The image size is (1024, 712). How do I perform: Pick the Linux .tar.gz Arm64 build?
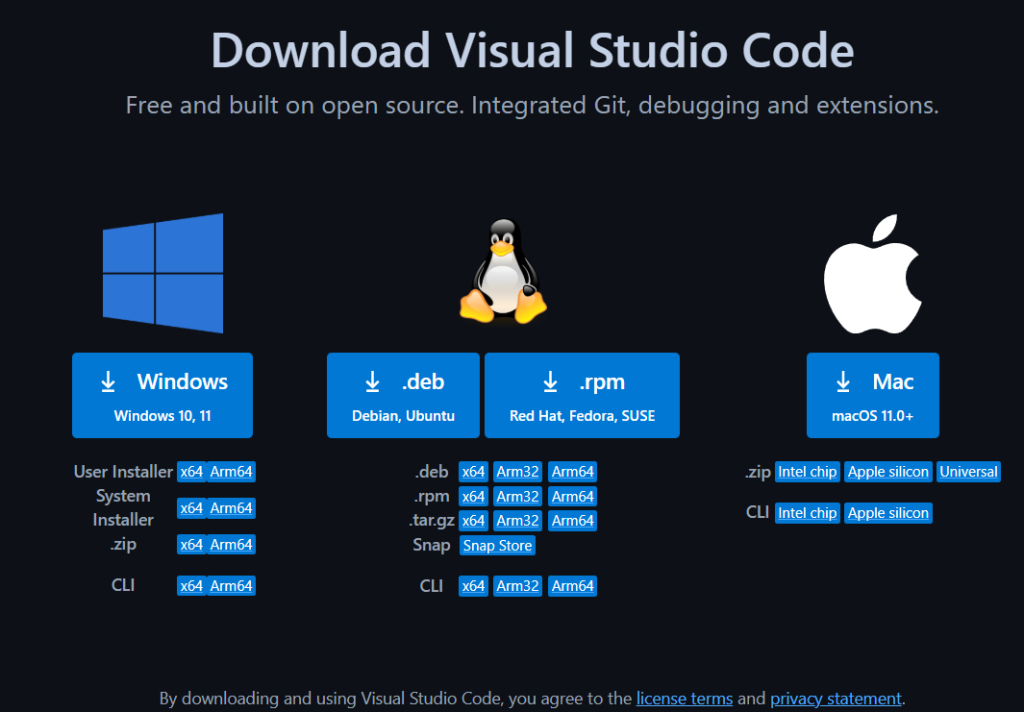(573, 521)
